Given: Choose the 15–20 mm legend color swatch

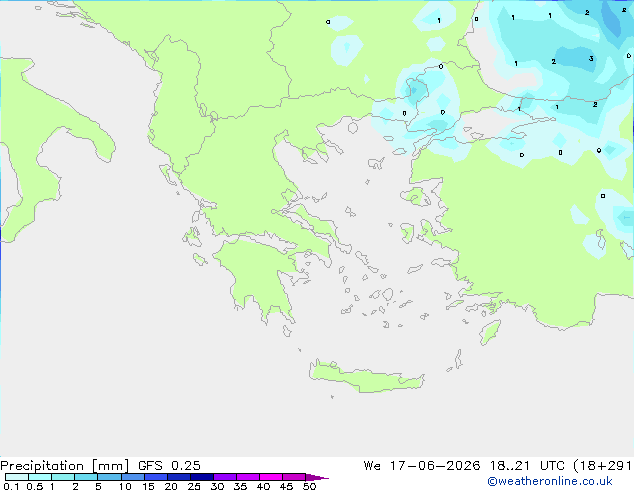Looking at the screenshot, I should [x=156, y=477].
